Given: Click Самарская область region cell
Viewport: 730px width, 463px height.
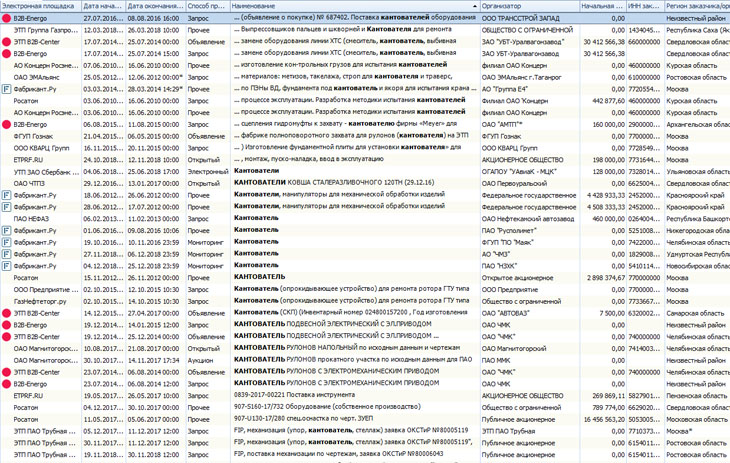Looking at the screenshot, I should point(696,313).
